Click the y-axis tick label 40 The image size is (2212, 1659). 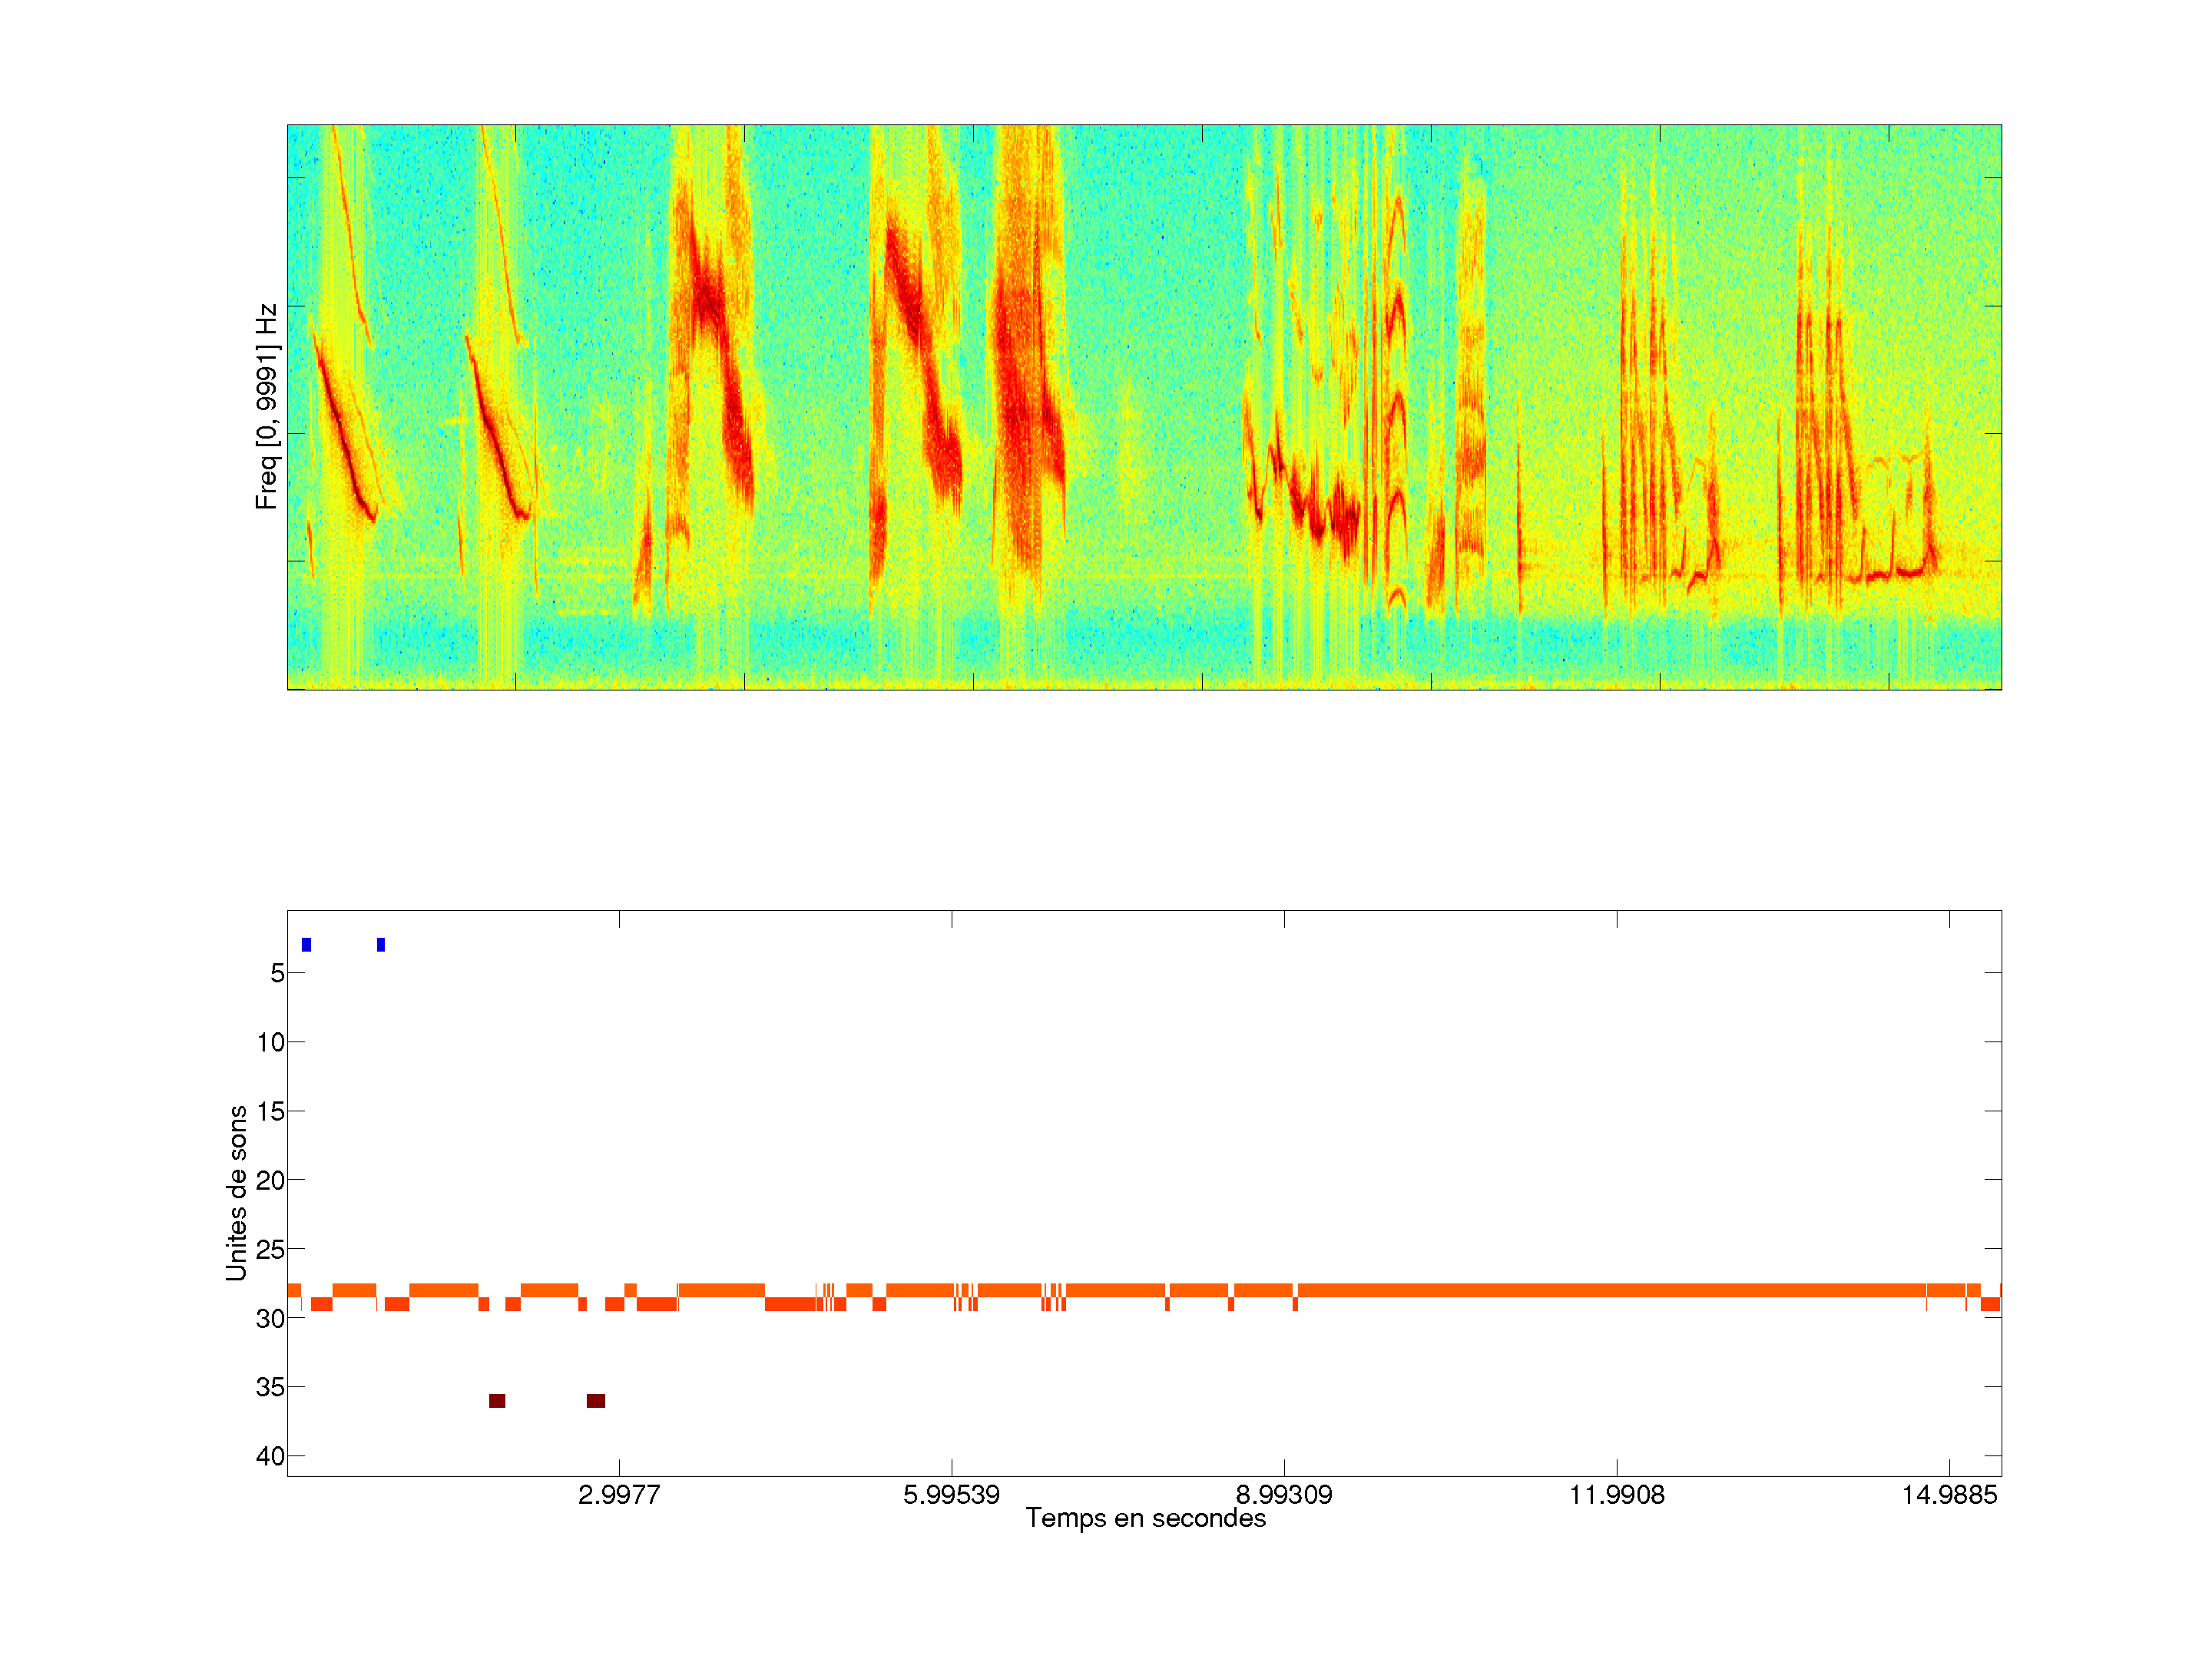click(270, 1456)
